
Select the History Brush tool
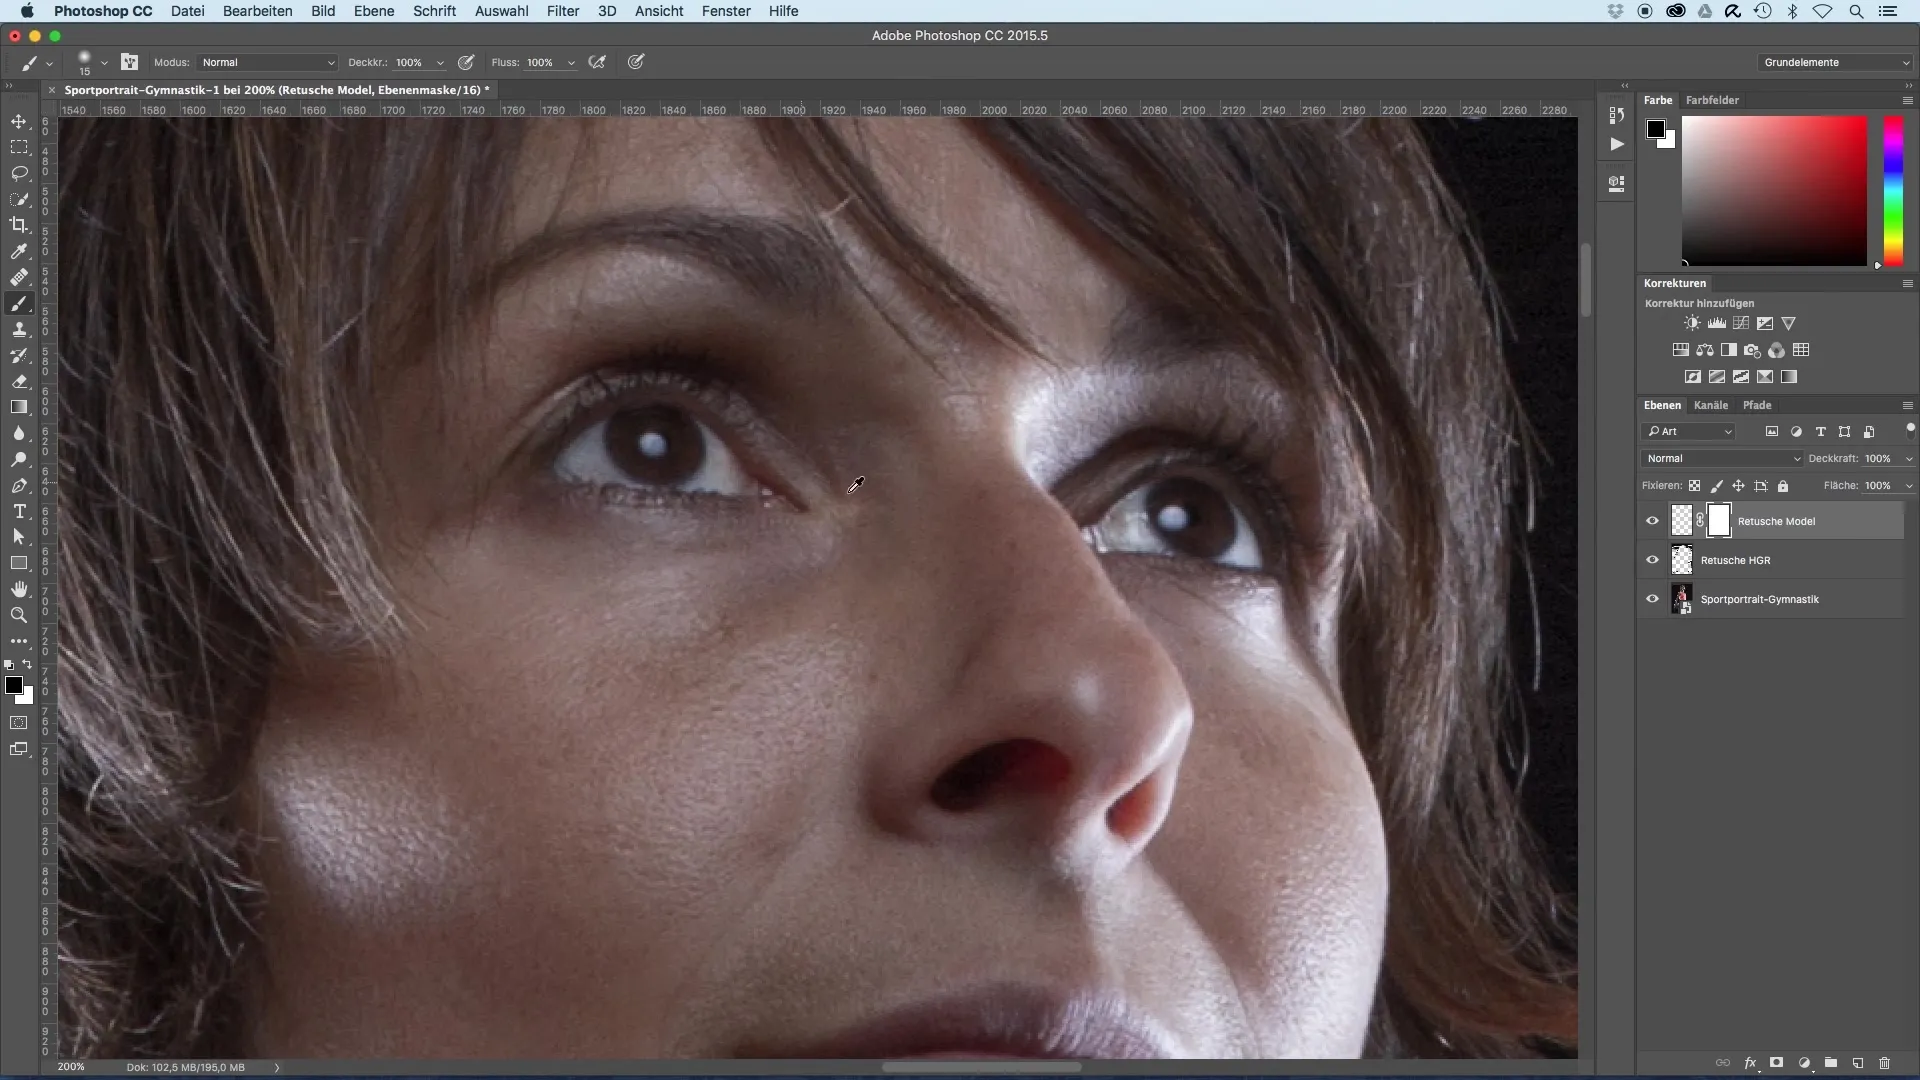(19, 355)
